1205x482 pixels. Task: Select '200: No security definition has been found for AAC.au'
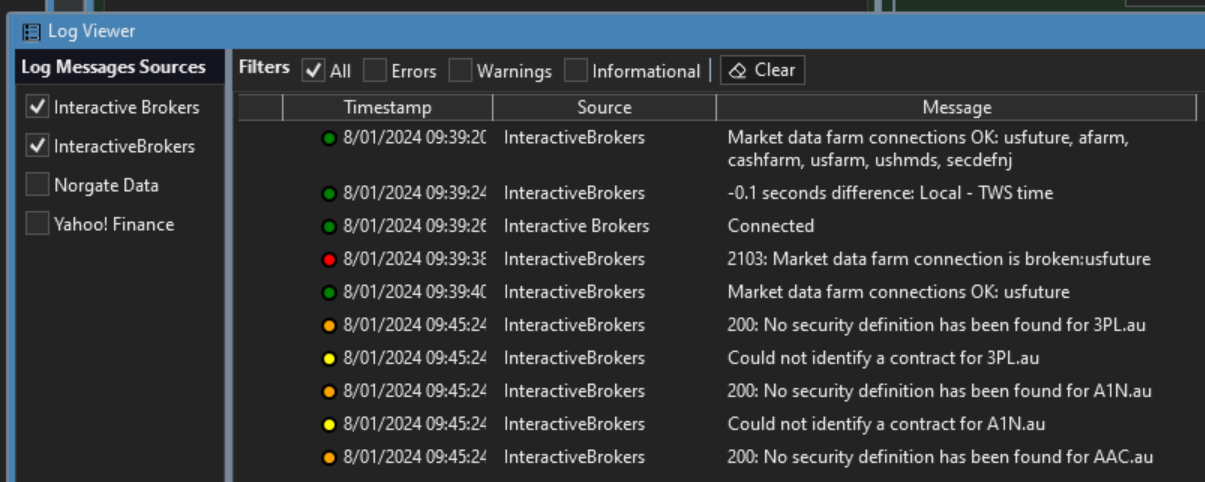click(x=940, y=457)
